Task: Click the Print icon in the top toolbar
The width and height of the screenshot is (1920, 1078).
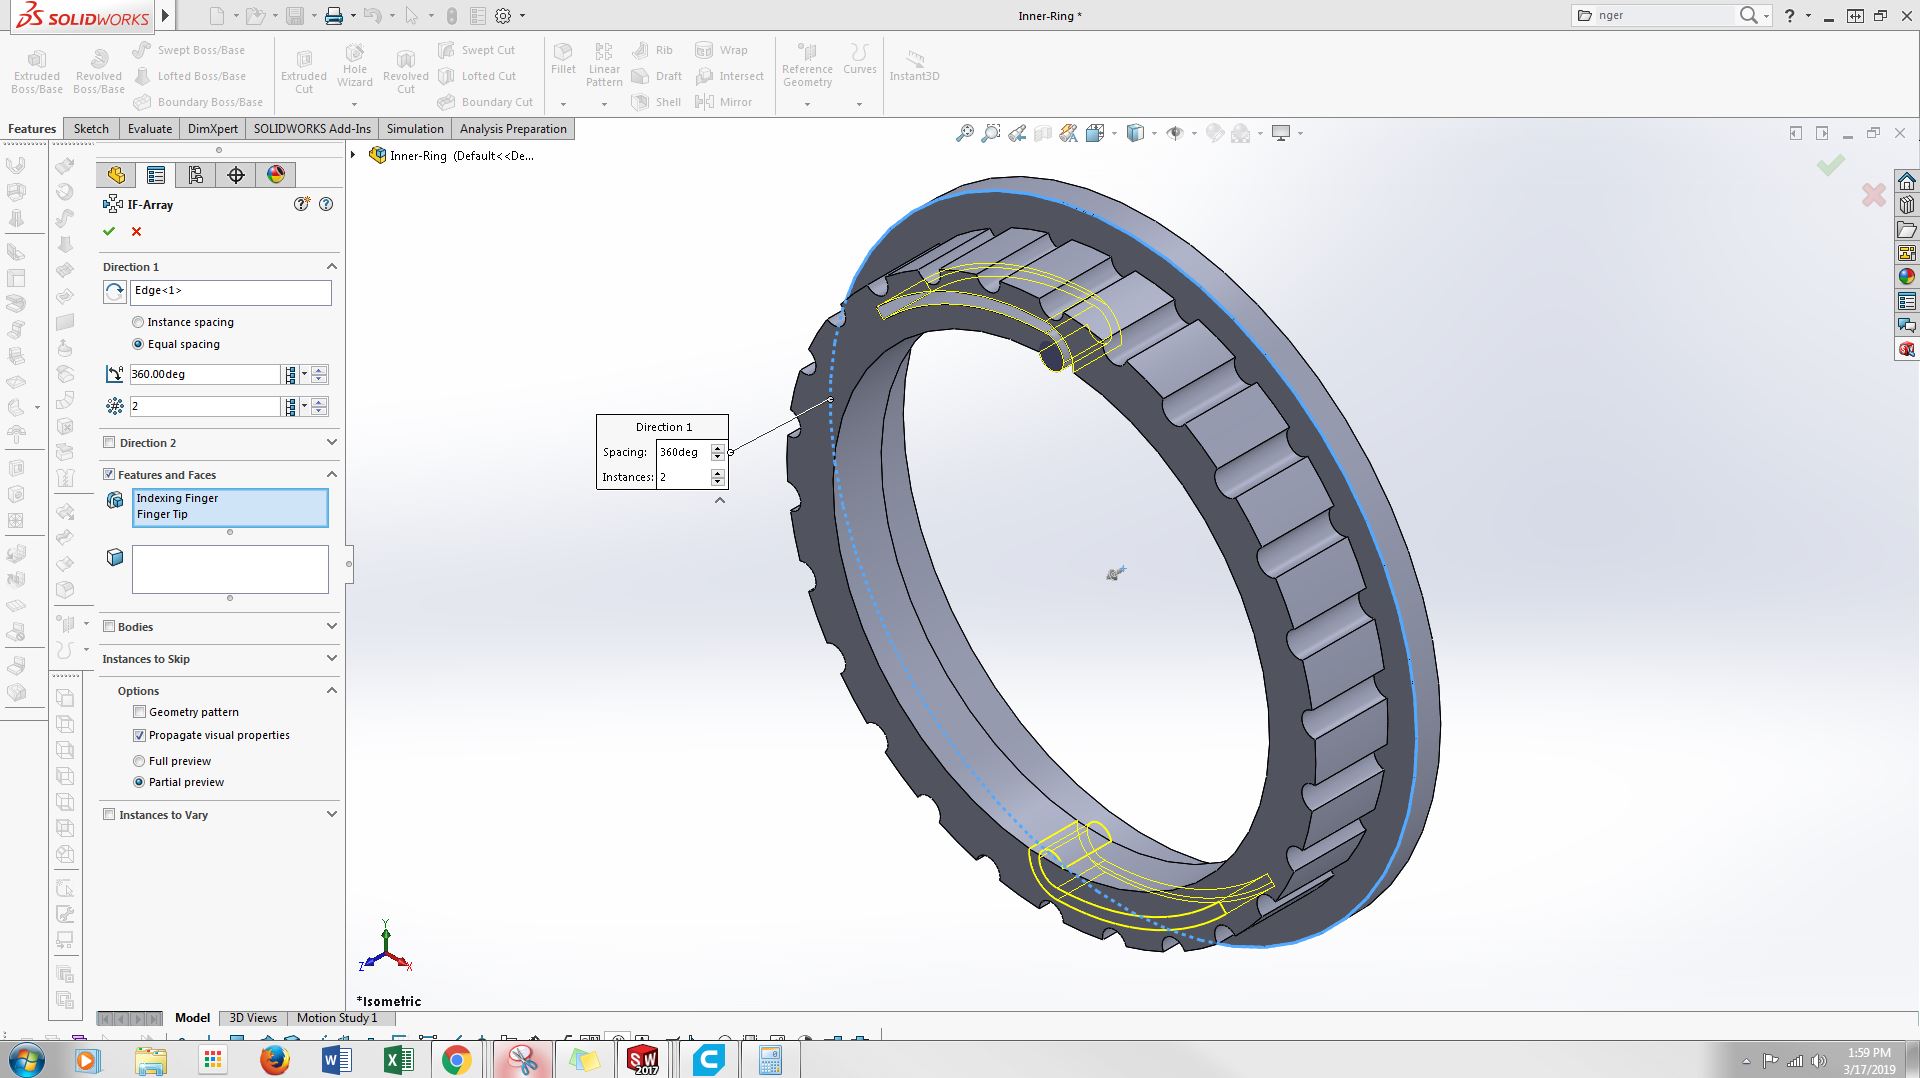Action: click(334, 16)
